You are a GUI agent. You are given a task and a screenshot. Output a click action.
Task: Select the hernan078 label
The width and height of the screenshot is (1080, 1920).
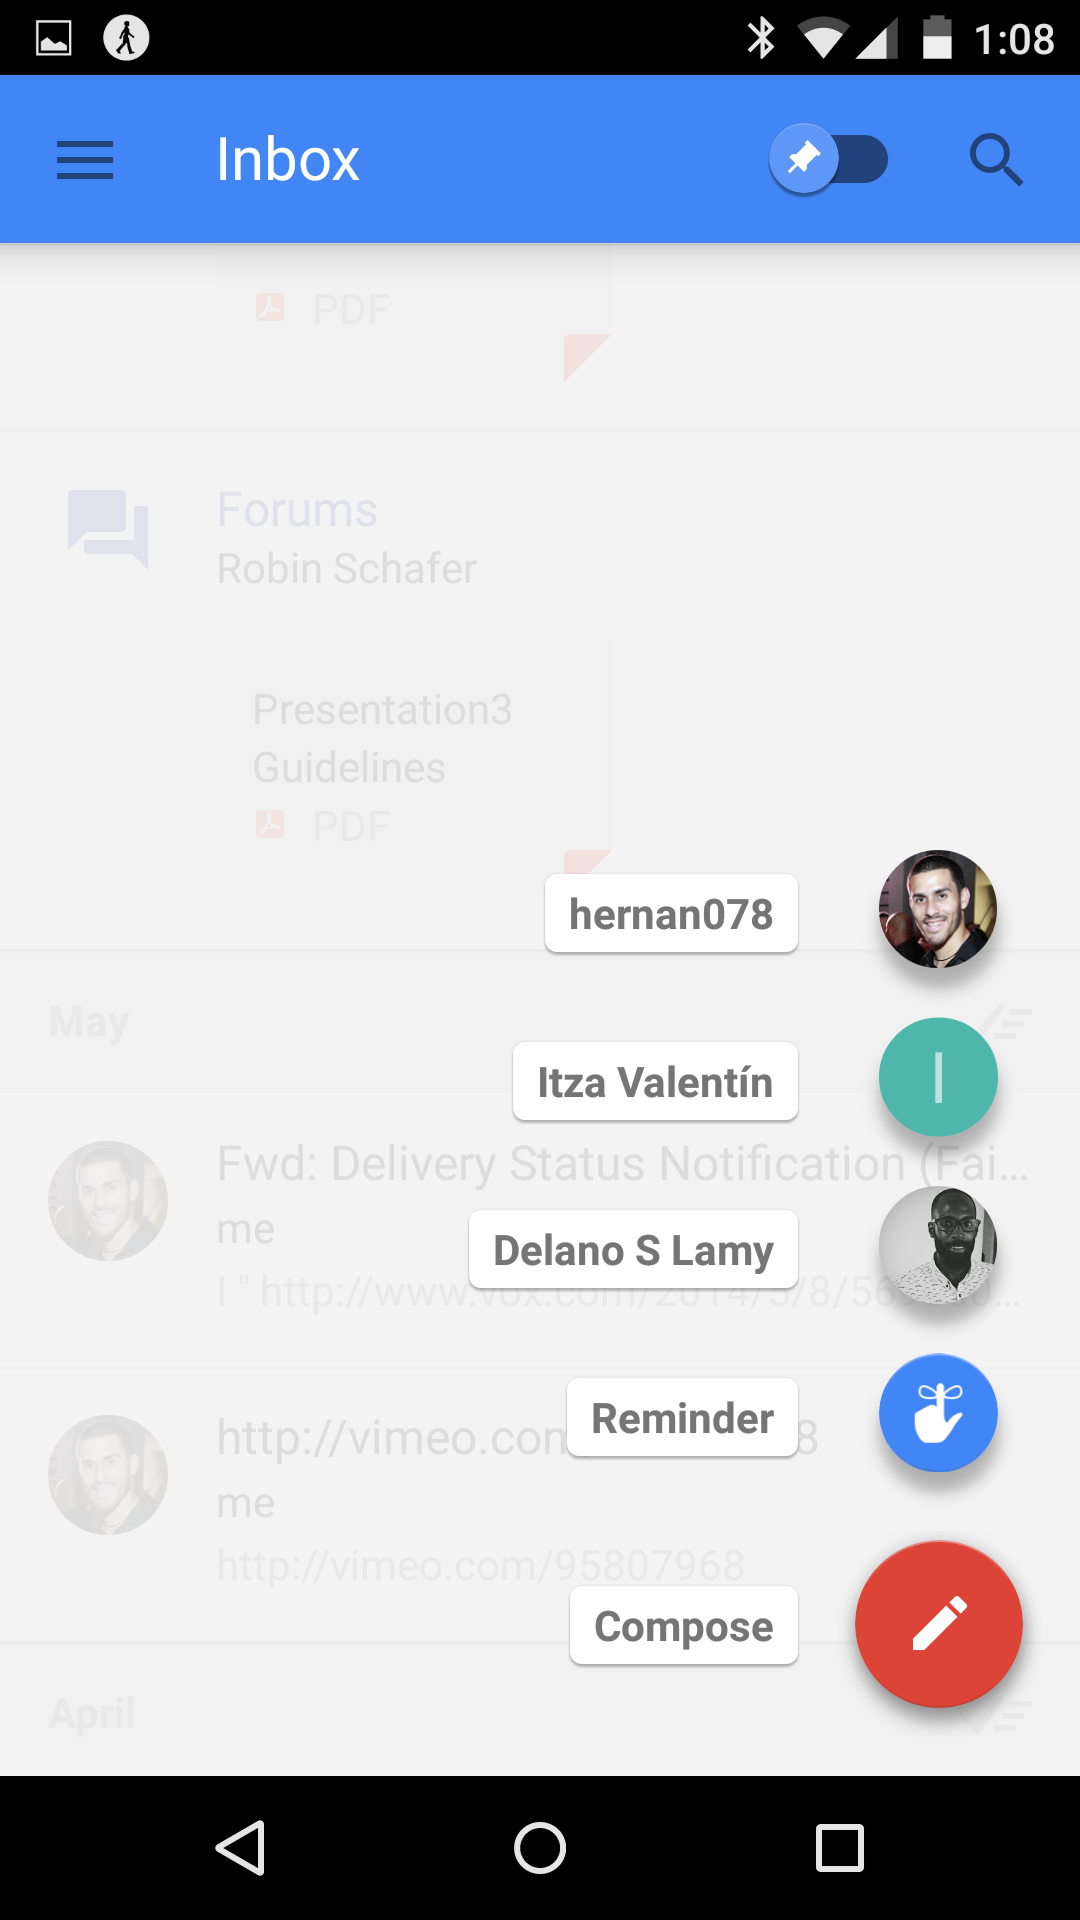[671, 913]
